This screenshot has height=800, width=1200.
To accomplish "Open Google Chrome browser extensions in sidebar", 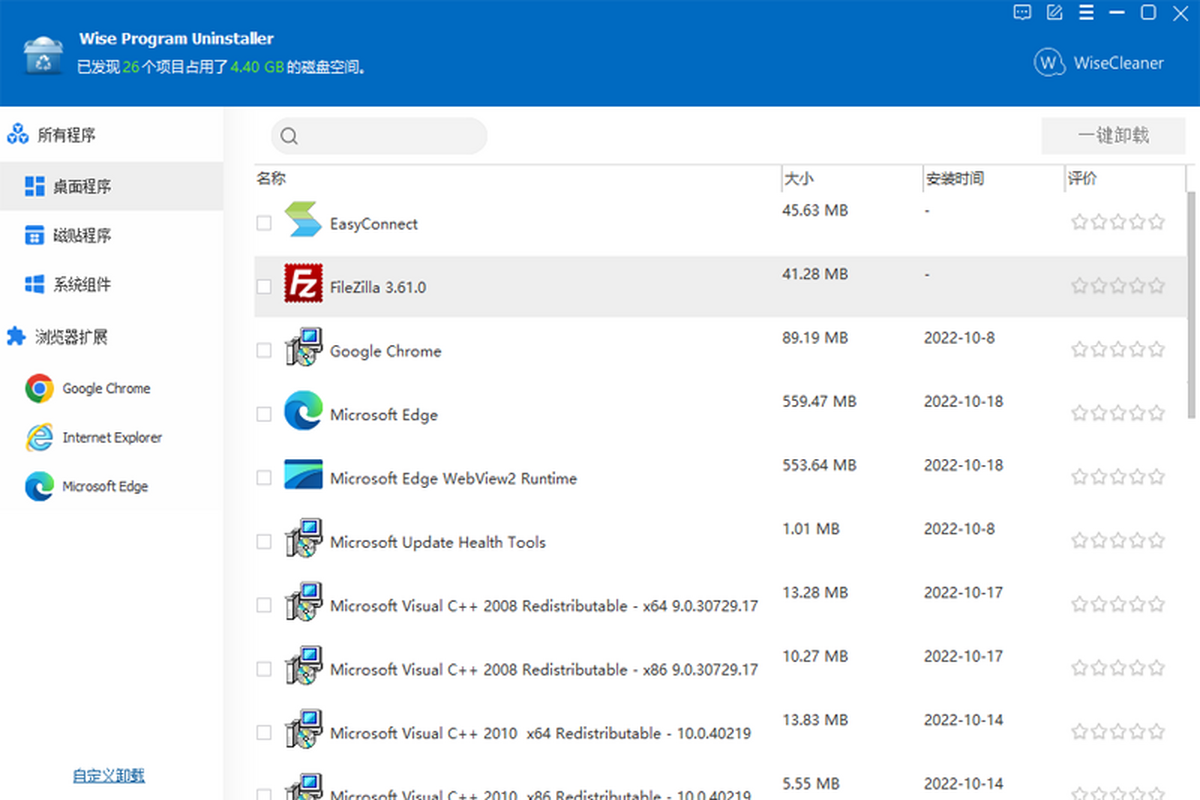I will pyautogui.click(x=88, y=388).
